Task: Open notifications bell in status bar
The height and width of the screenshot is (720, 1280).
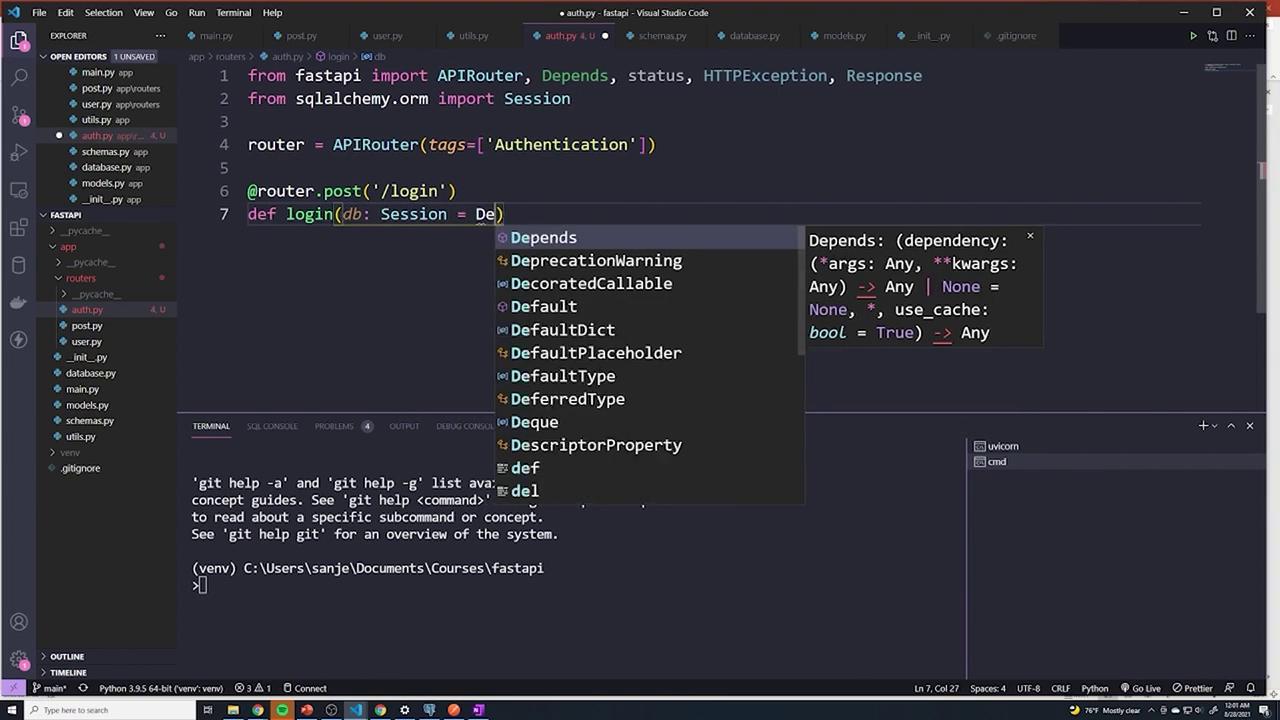Action: (x=1251, y=688)
